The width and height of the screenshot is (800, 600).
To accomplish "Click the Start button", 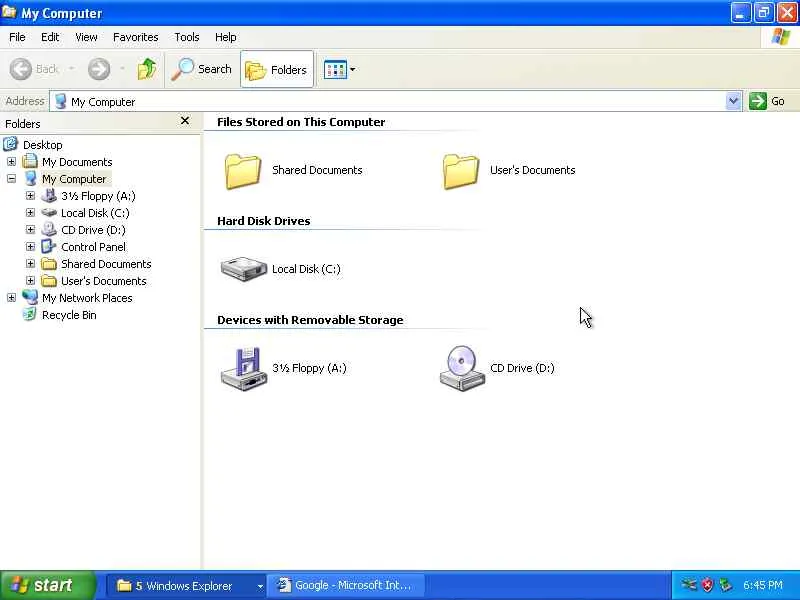I will tap(48, 585).
